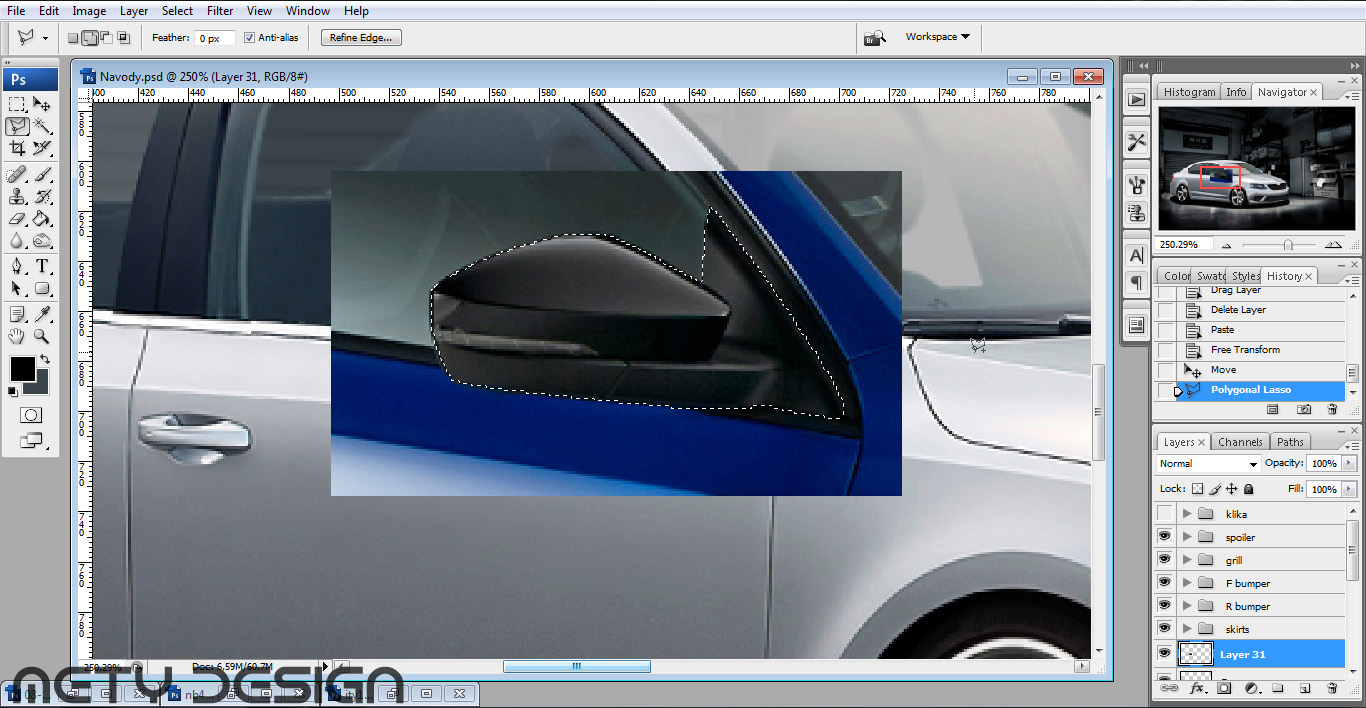Pick the Magic Wand tool
This screenshot has width=1366, height=708.
[42, 126]
